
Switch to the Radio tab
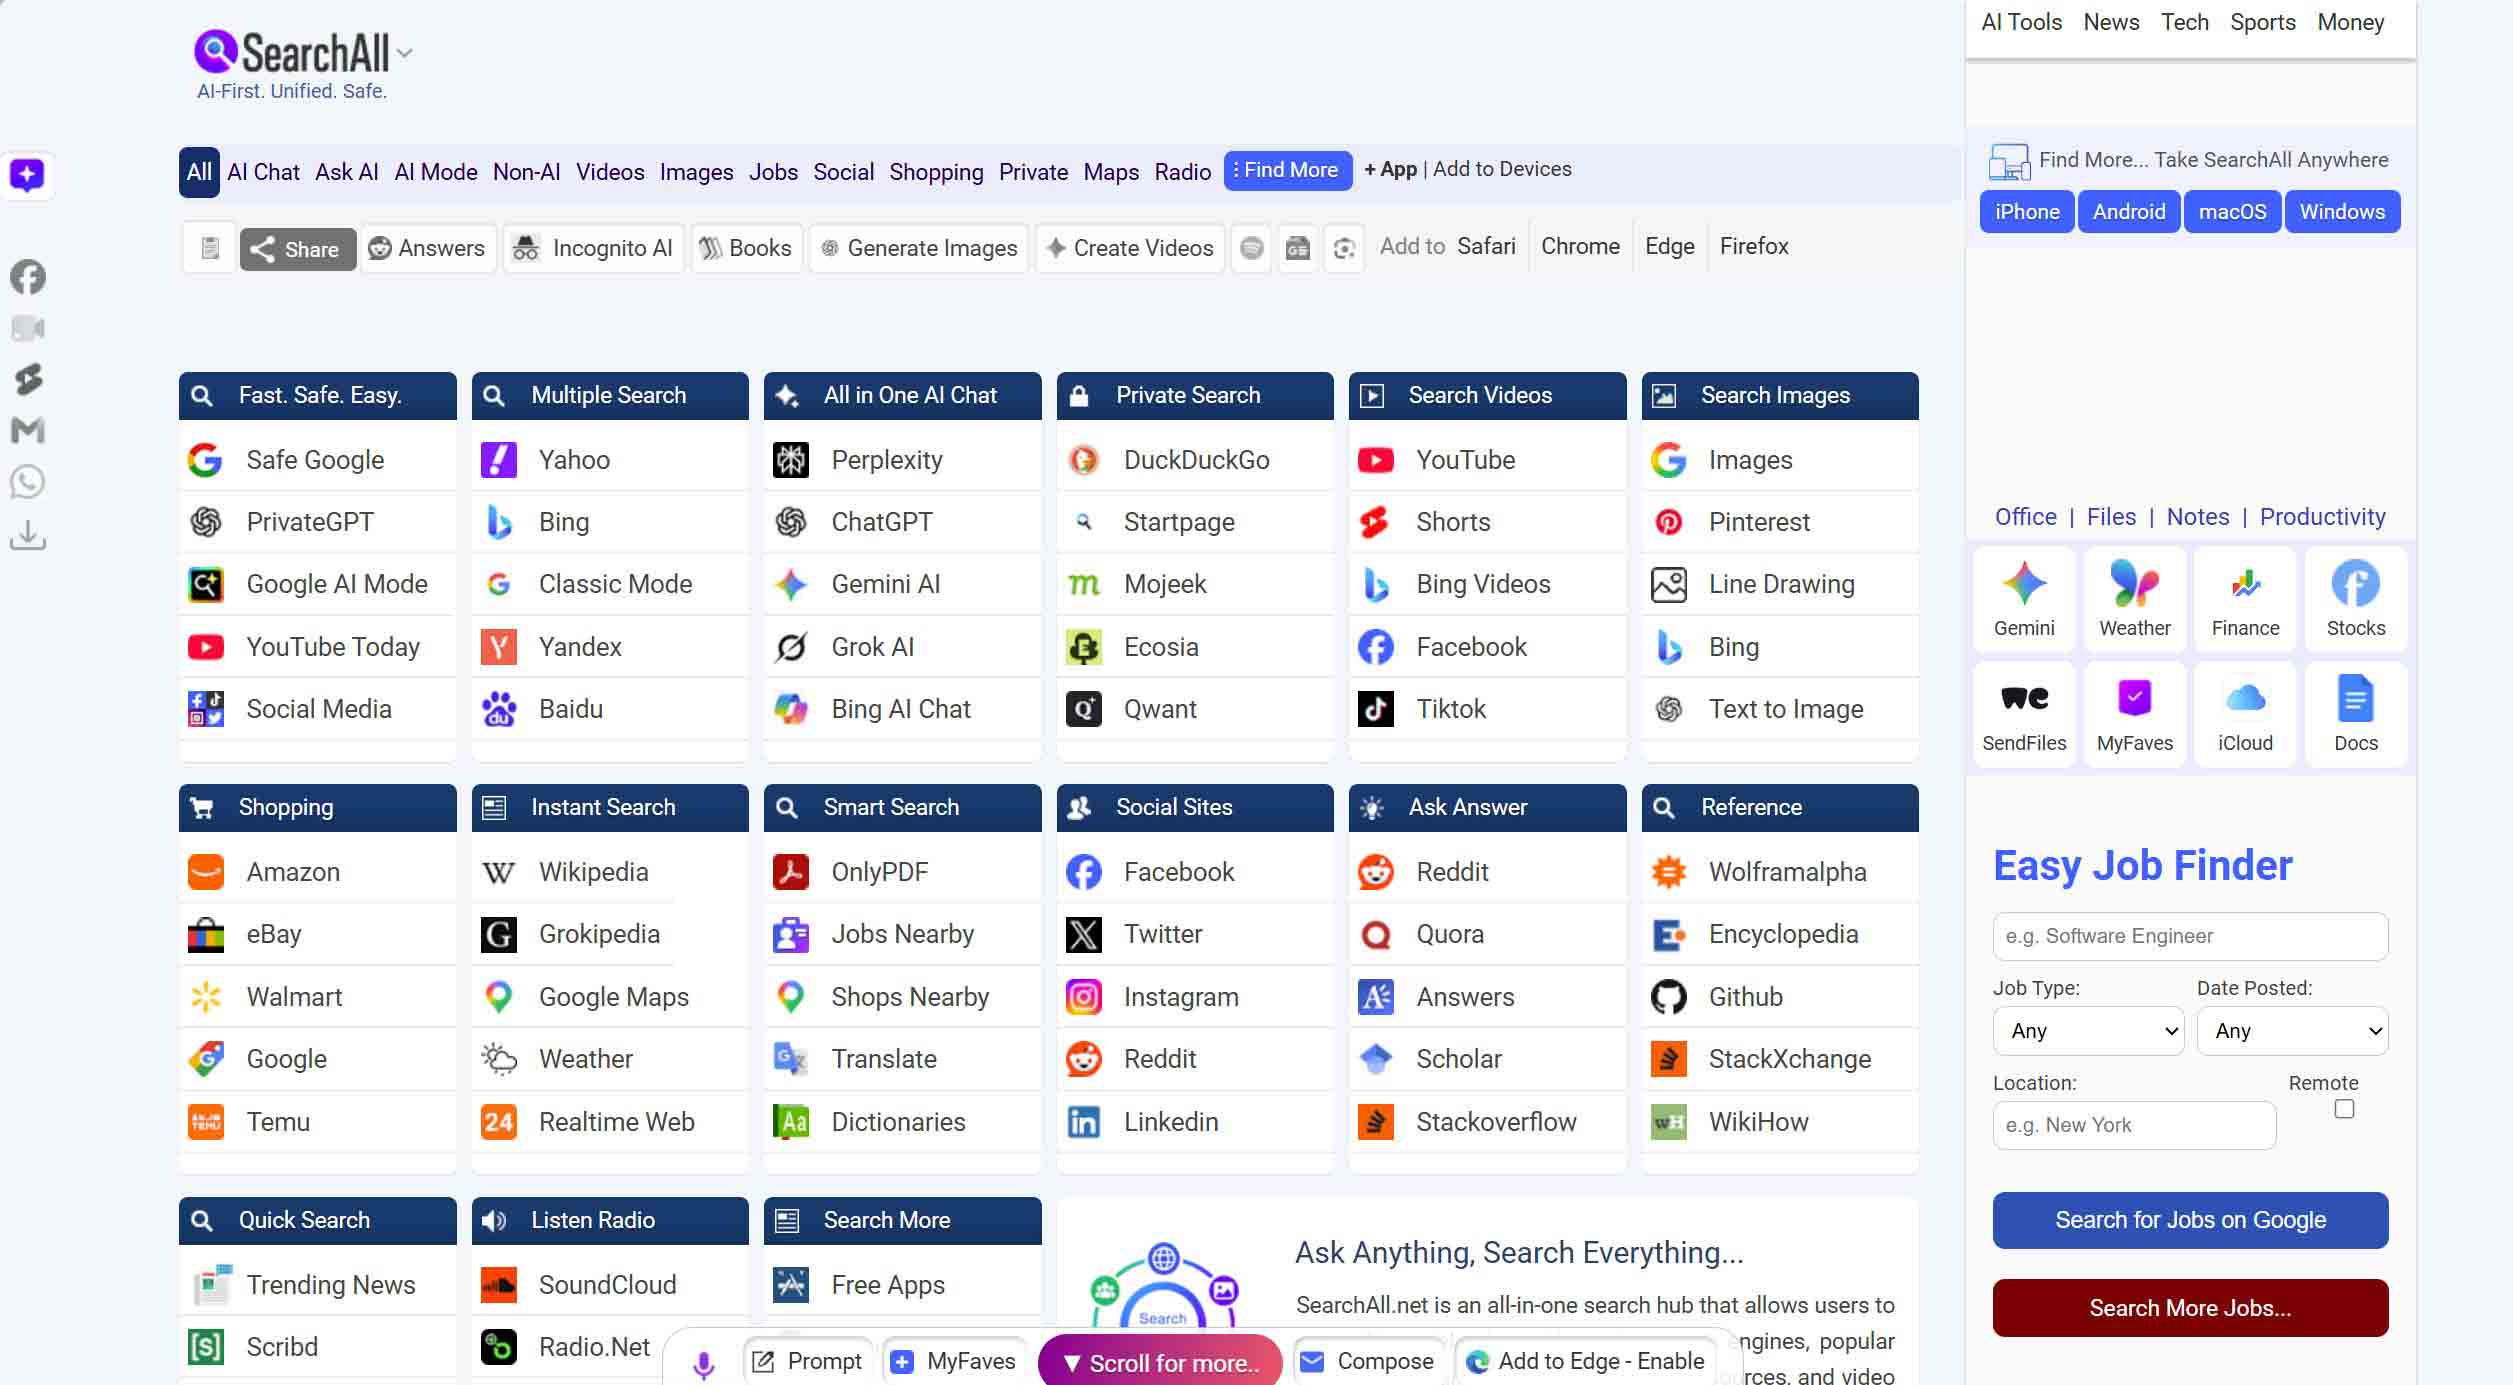[x=1182, y=172]
